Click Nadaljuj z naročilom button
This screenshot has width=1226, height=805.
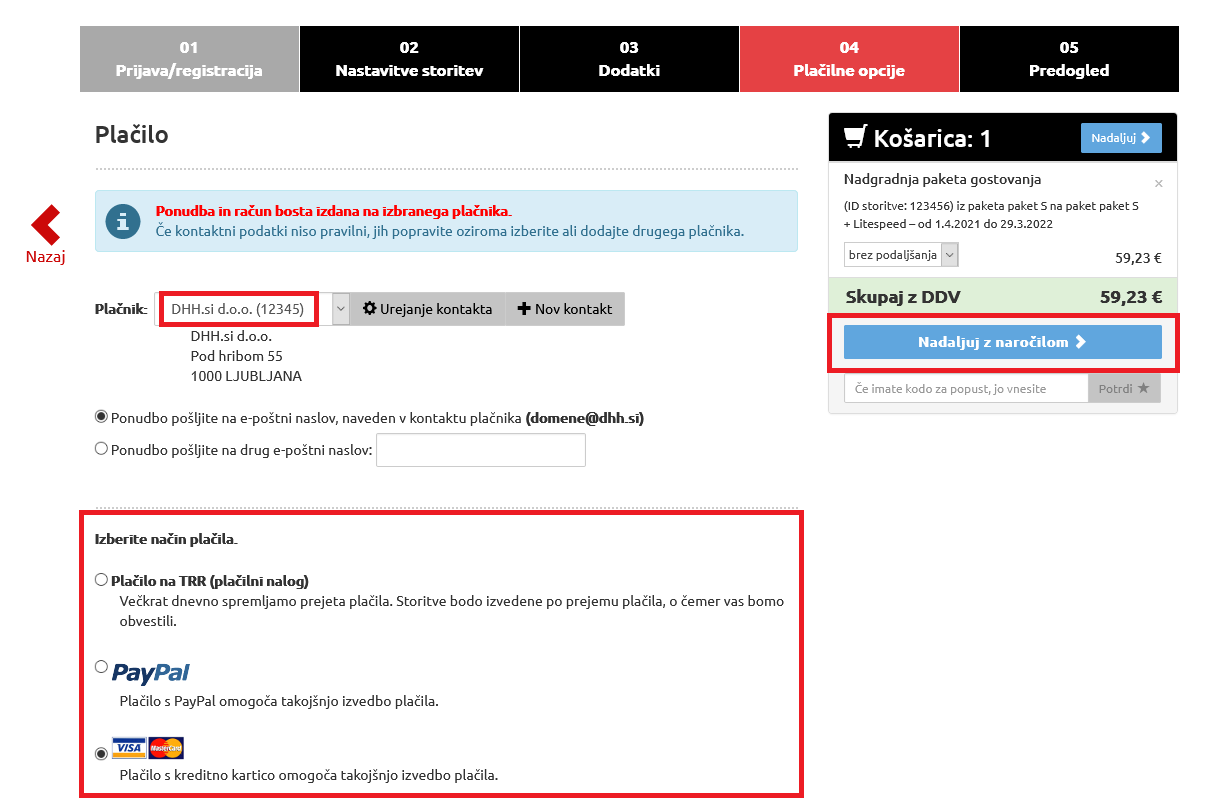[x=1002, y=342]
